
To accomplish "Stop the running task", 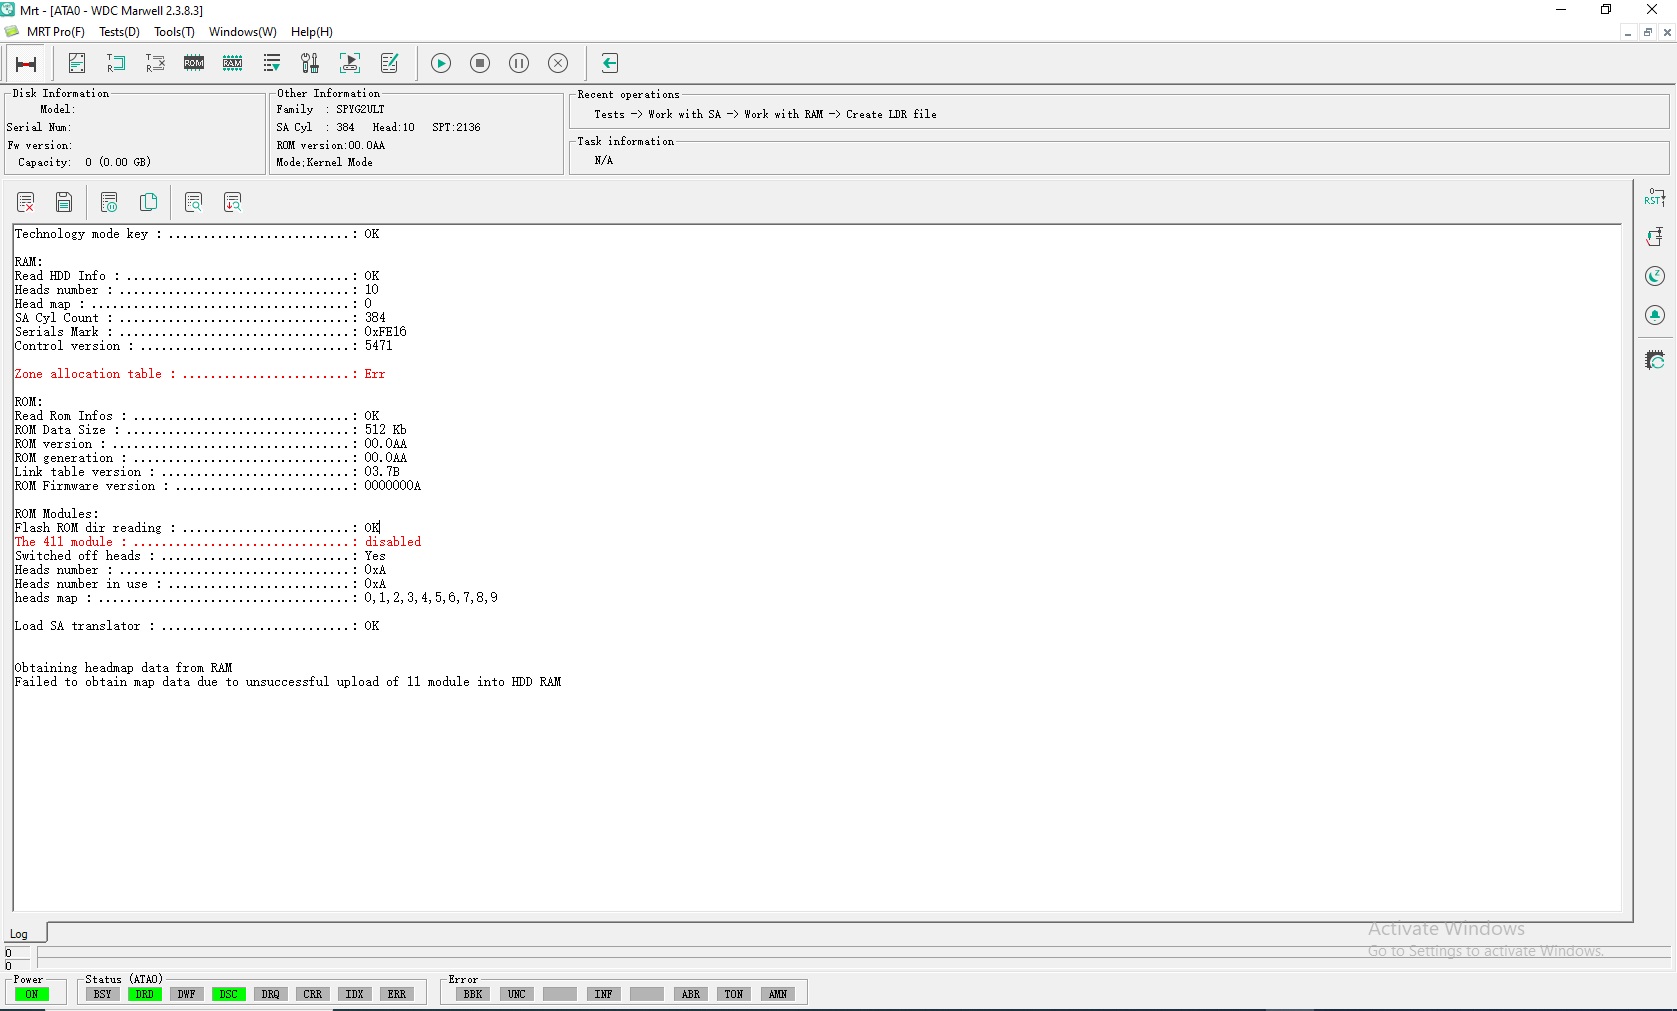I will 480,64.
